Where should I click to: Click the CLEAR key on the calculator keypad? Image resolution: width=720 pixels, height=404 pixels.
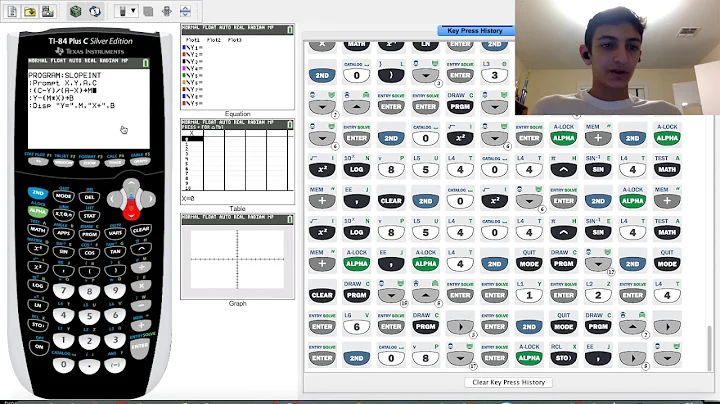pos(141,230)
